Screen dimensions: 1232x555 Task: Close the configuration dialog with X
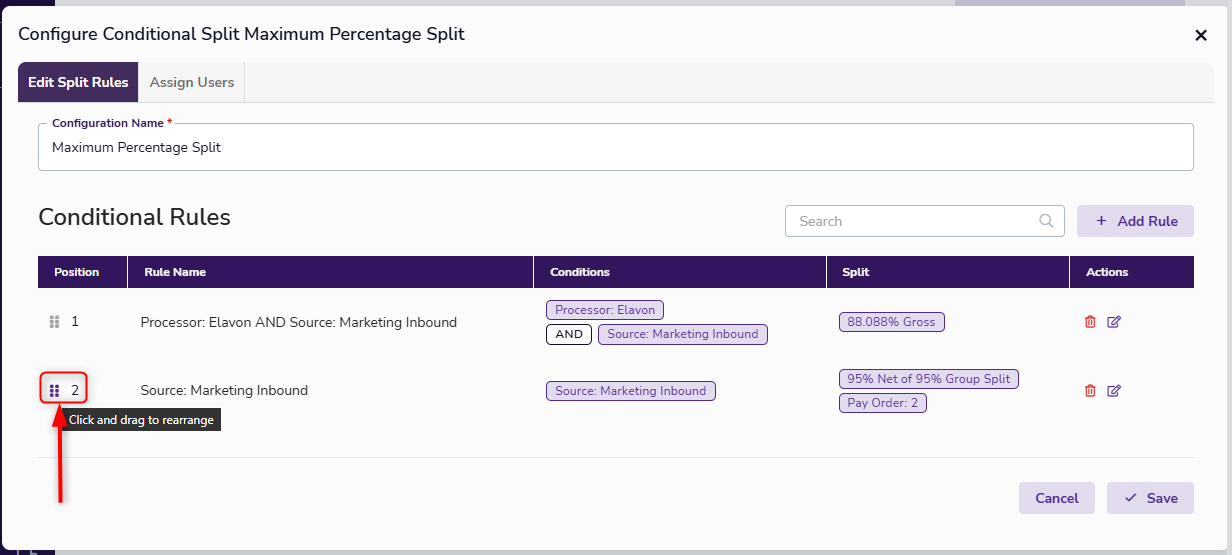(x=1201, y=35)
